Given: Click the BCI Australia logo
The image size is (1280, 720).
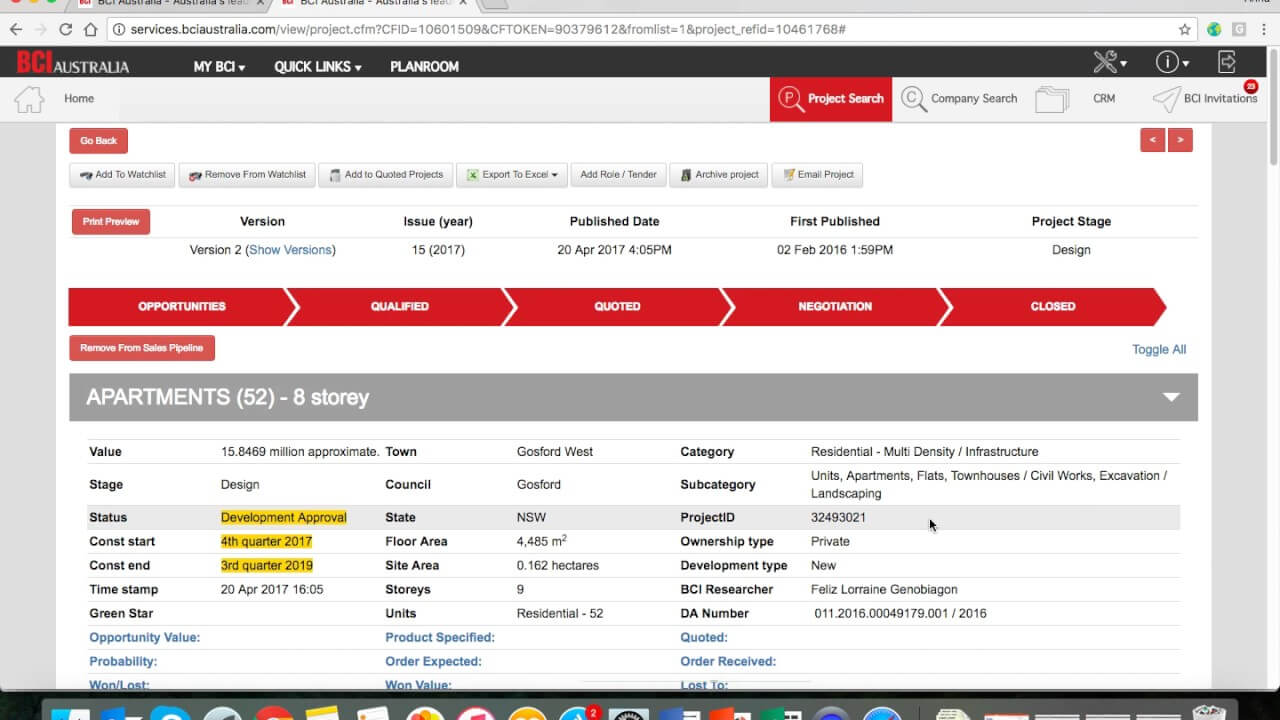Looking at the screenshot, I should [x=73, y=64].
